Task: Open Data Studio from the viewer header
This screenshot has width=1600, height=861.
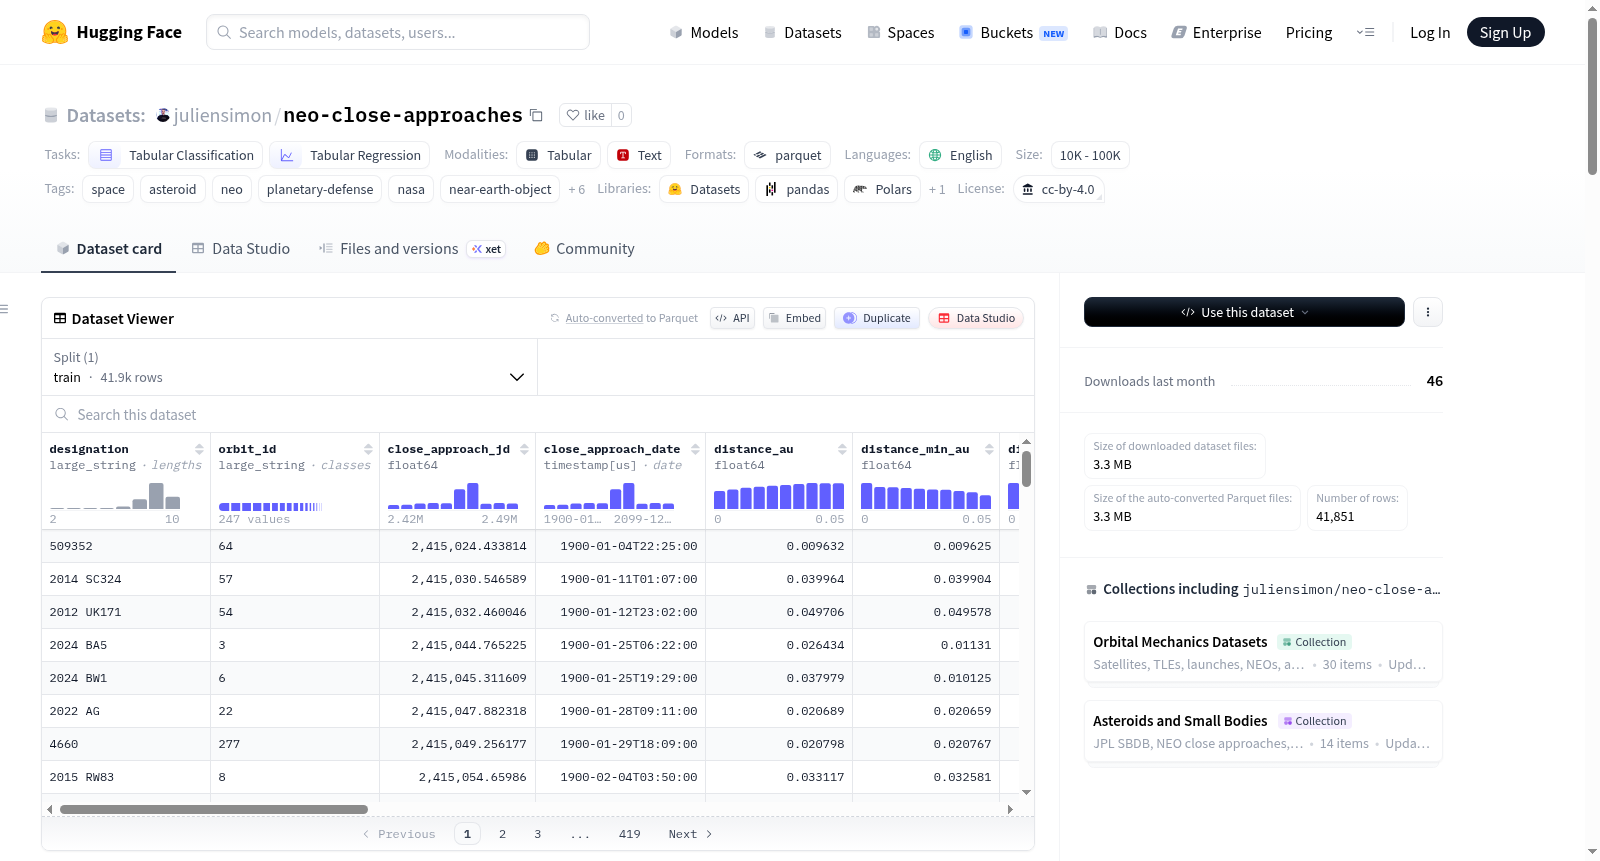Action: 976,318
